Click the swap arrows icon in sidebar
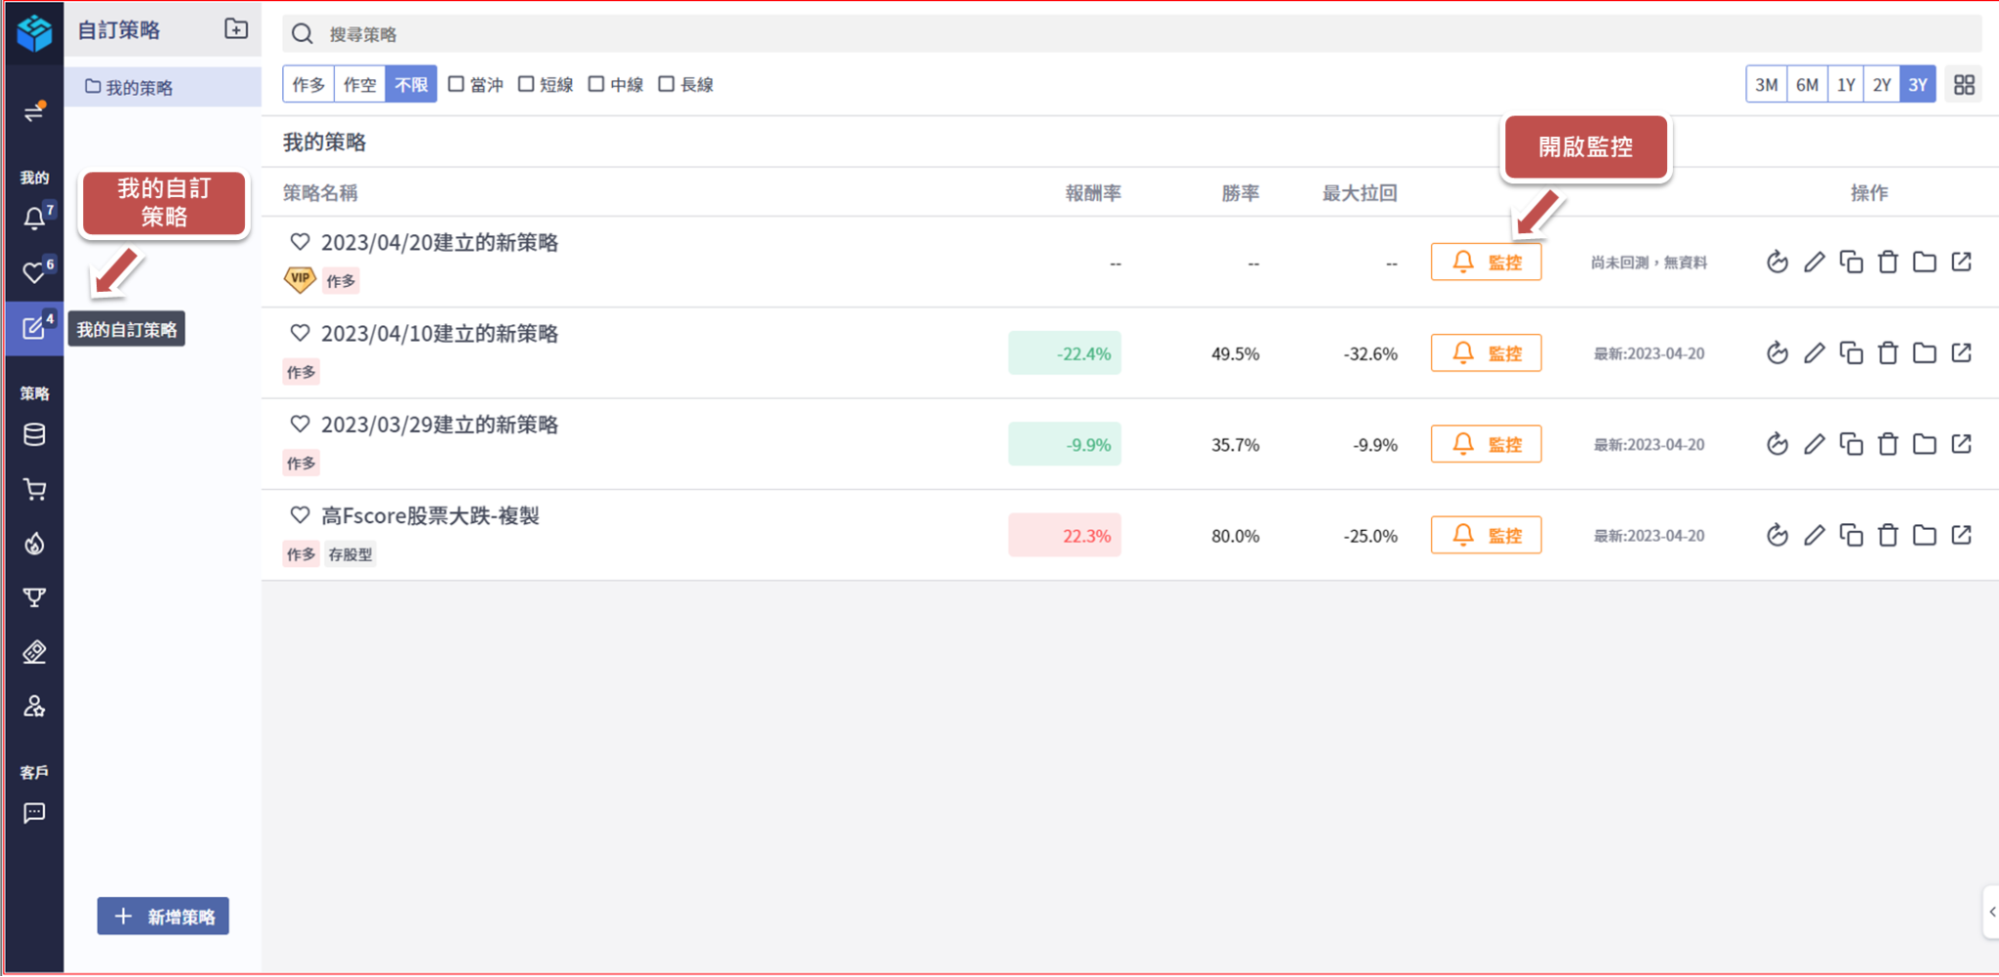1999x977 pixels. click(x=34, y=111)
